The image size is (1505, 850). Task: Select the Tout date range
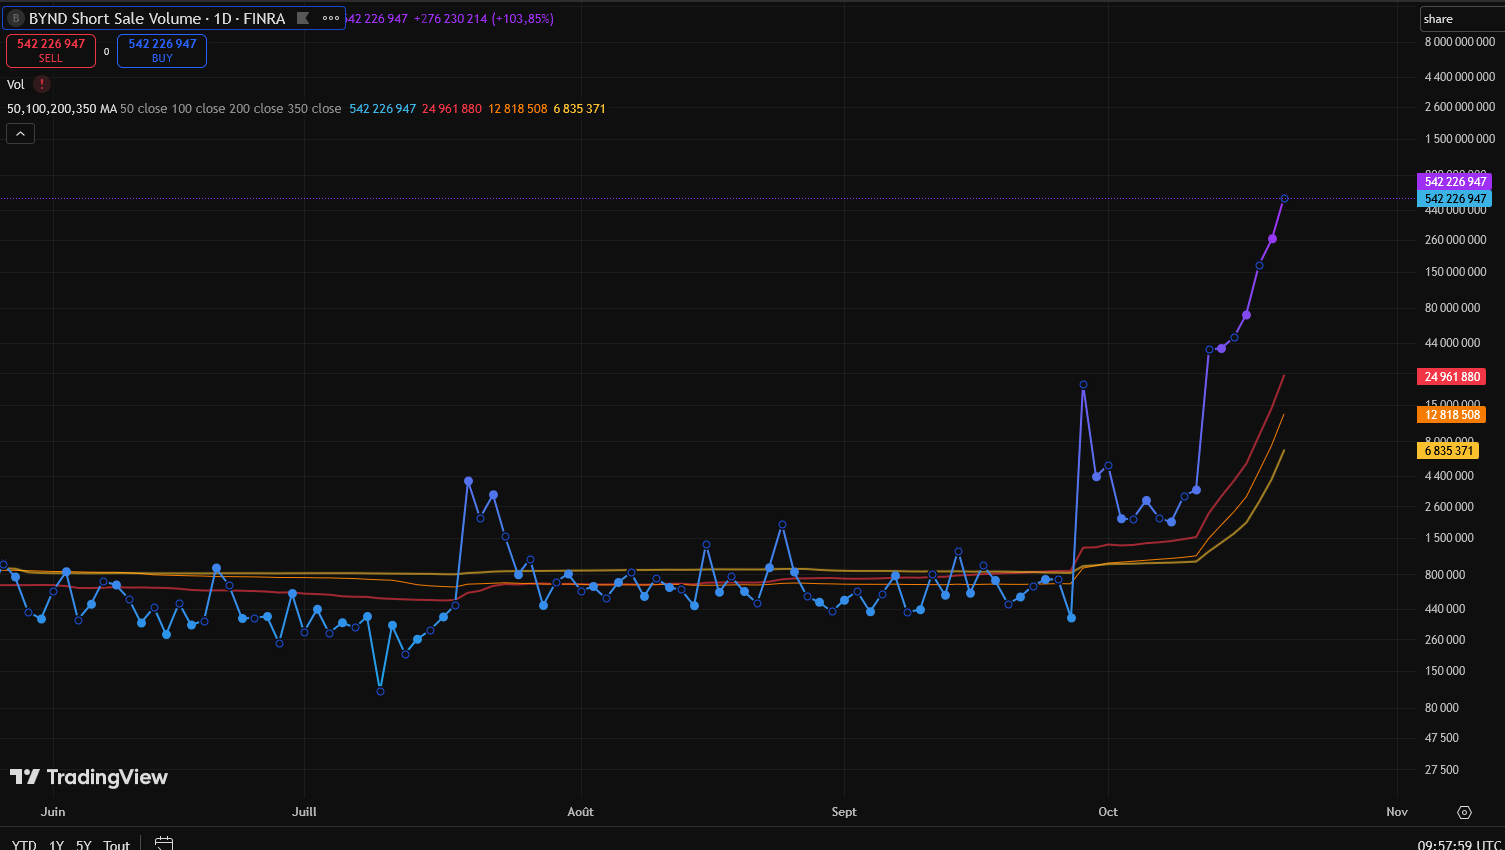point(116,844)
